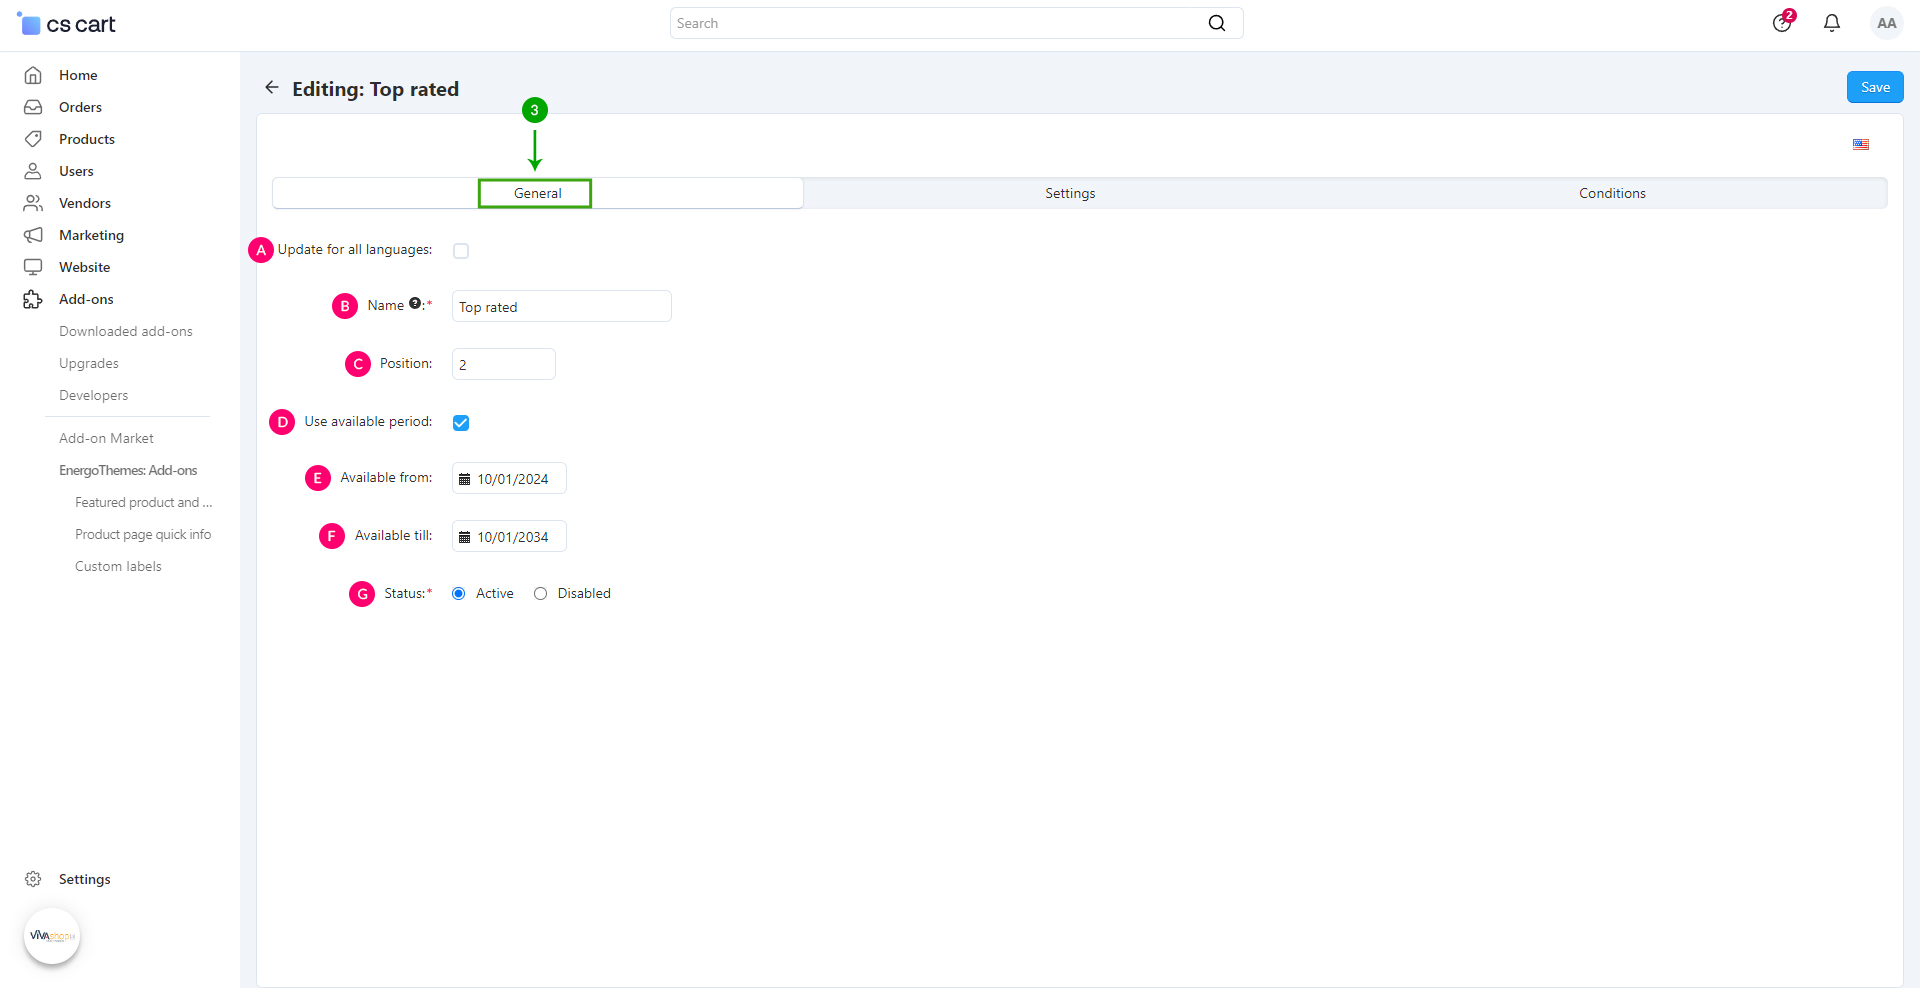Open the notifications bell

1831,23
